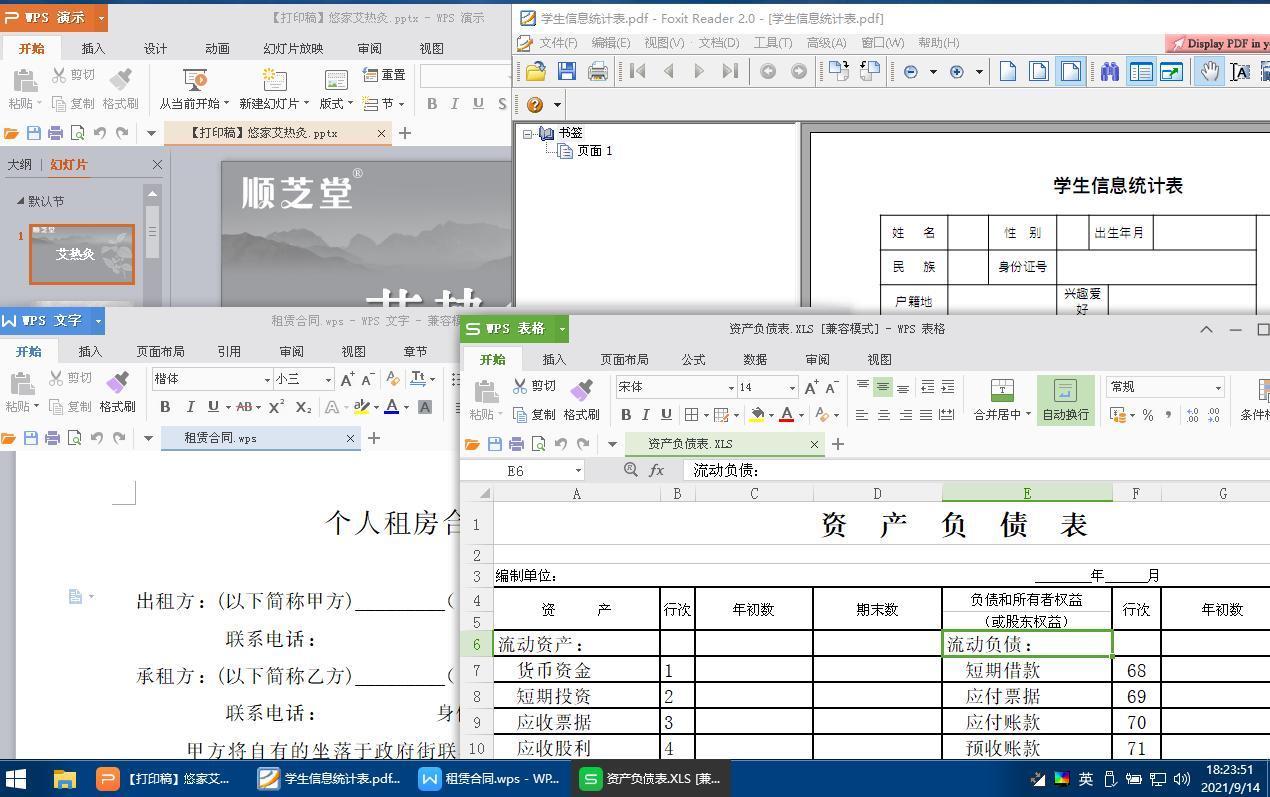
Task: Zoom in on PDF with plus icon
Action: [956, 71]
